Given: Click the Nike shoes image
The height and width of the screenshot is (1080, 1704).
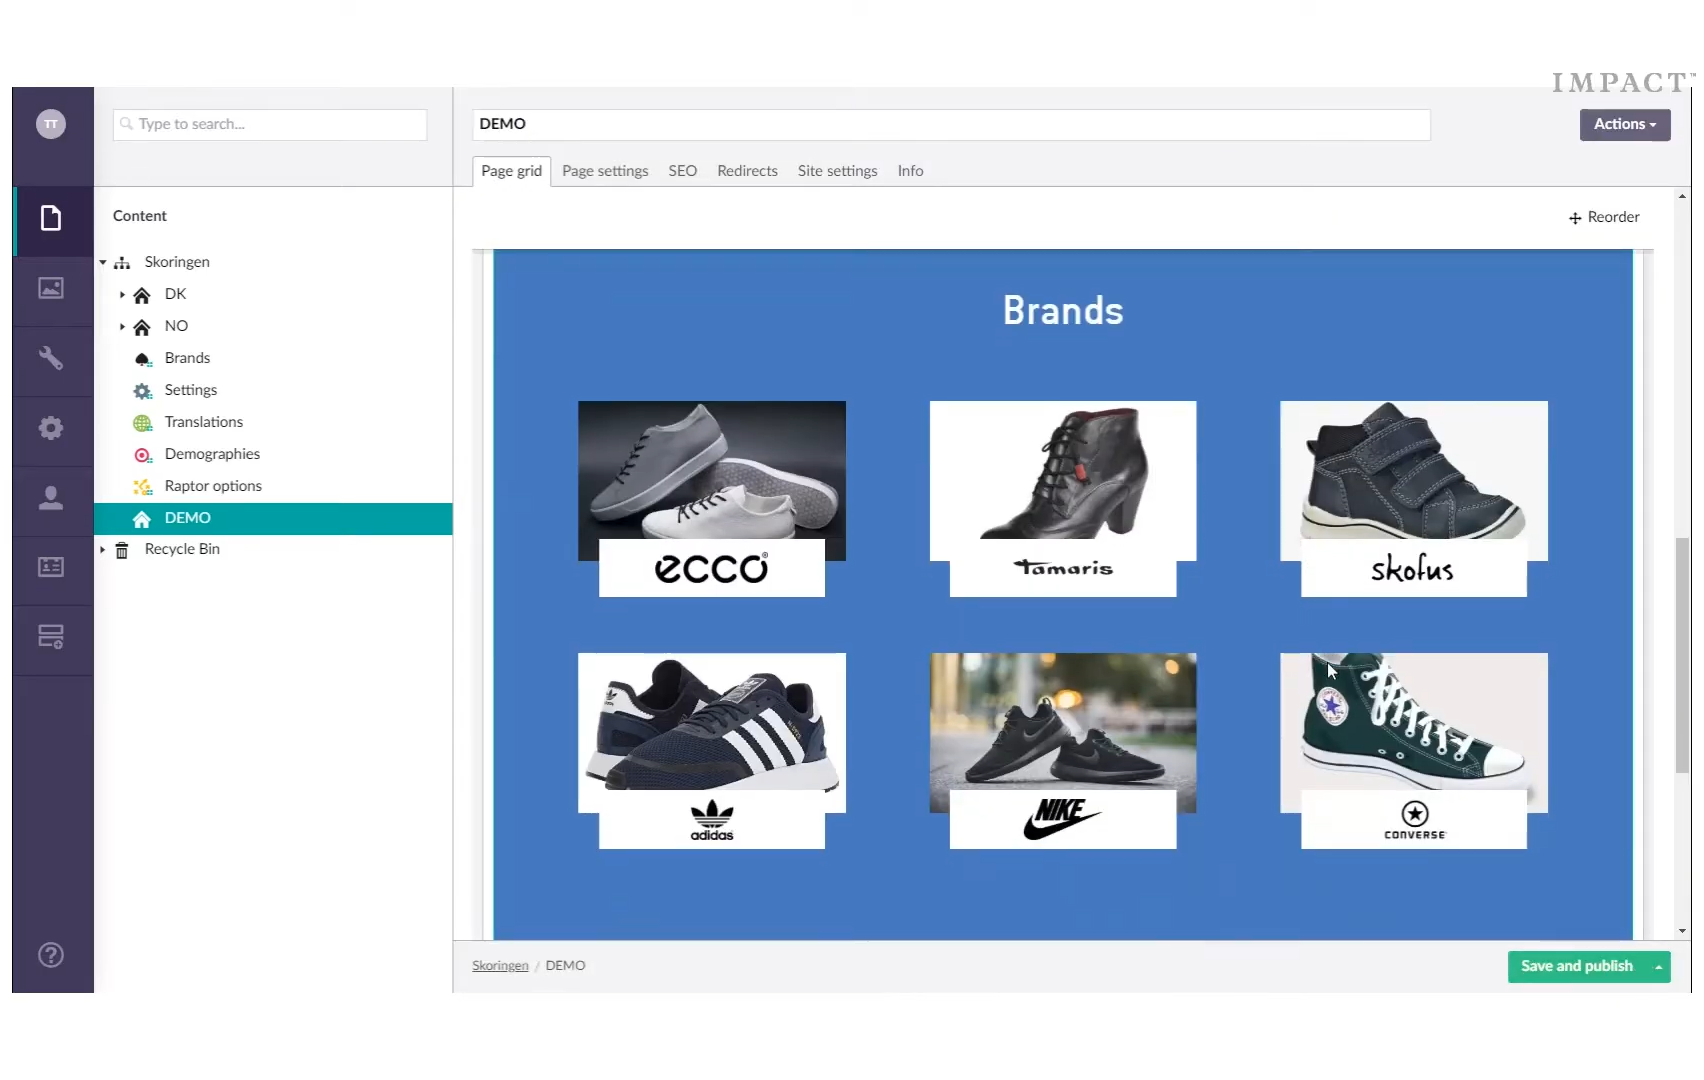Looking at the screenshot, I should 1063,732.
